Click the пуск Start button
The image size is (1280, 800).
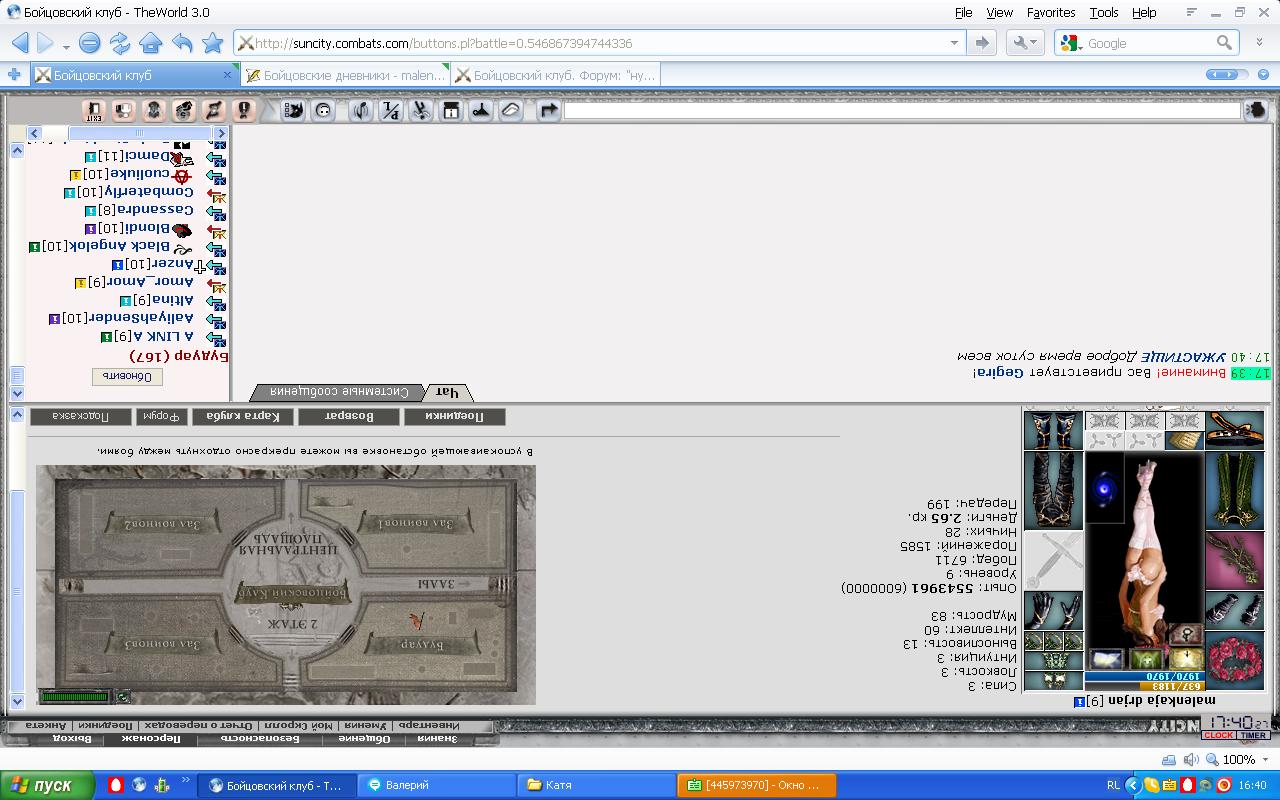click(x=48, y=785)
